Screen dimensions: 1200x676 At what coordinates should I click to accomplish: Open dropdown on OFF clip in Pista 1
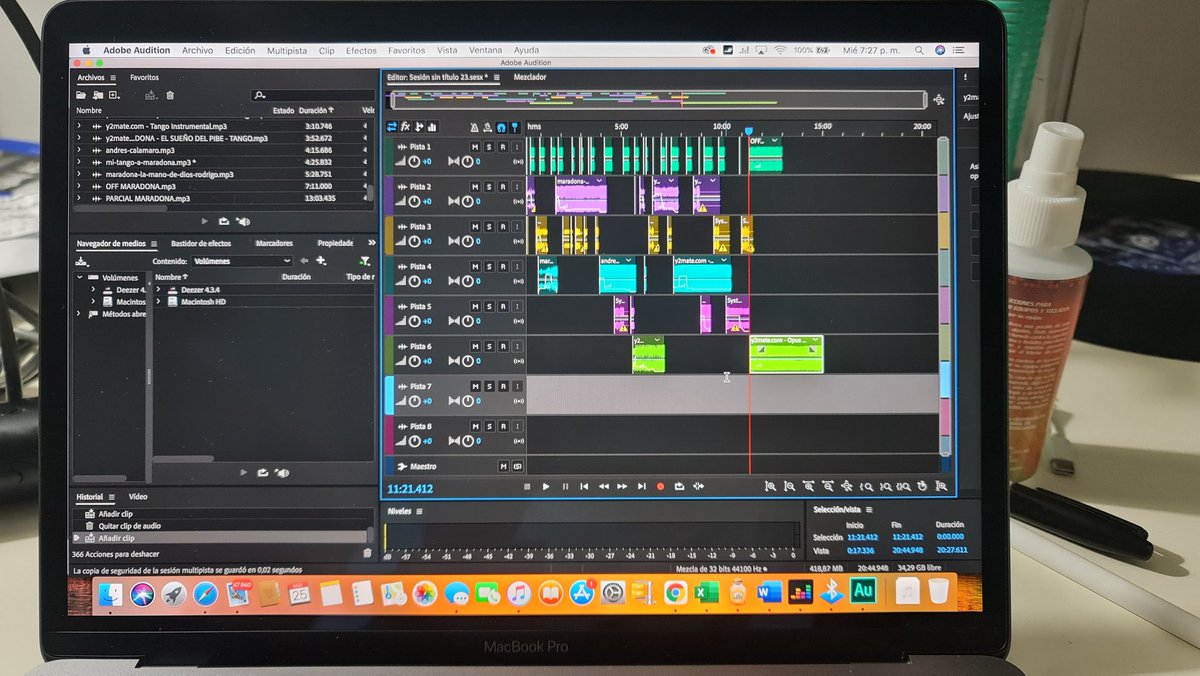click(775, 141)
